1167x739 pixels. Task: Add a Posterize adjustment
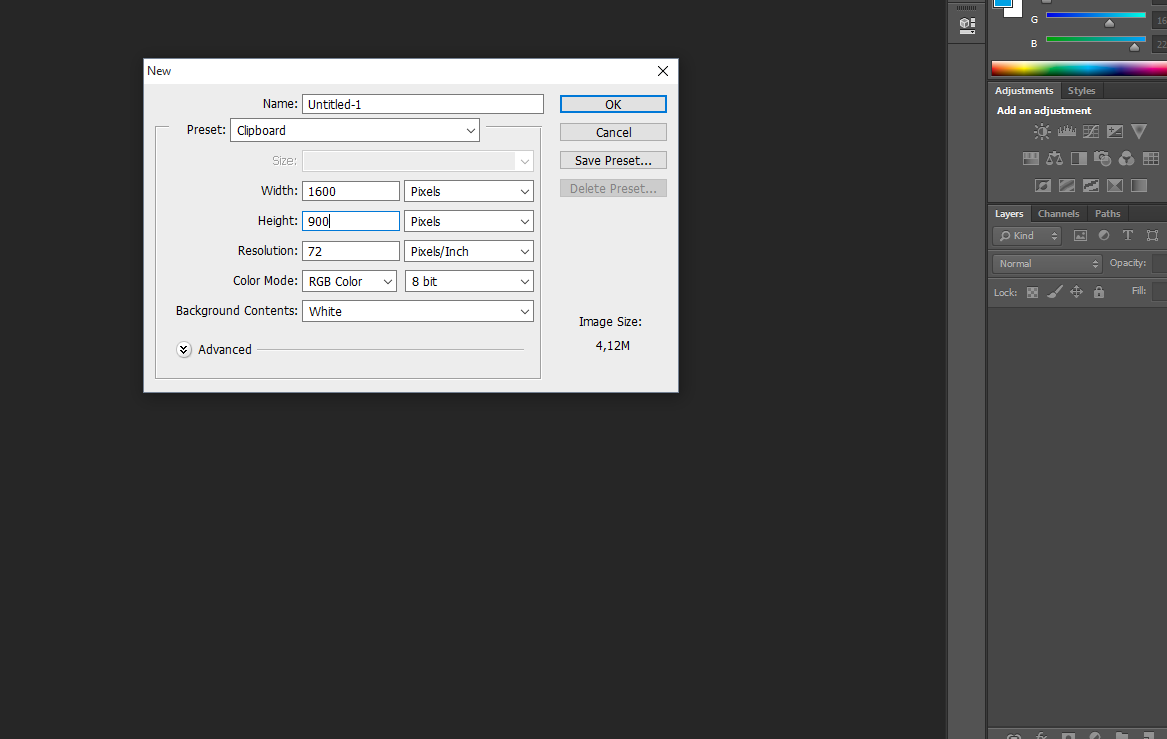point(1067,185)
